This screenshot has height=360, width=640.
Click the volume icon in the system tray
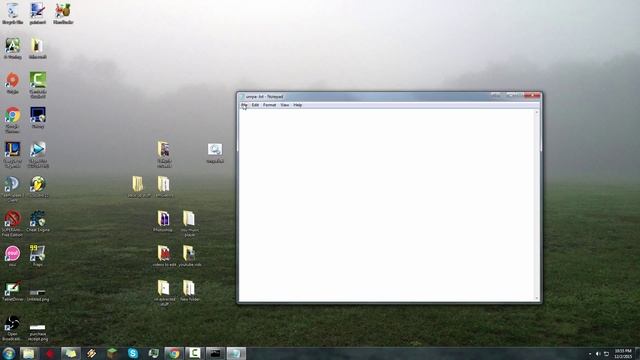598,354
